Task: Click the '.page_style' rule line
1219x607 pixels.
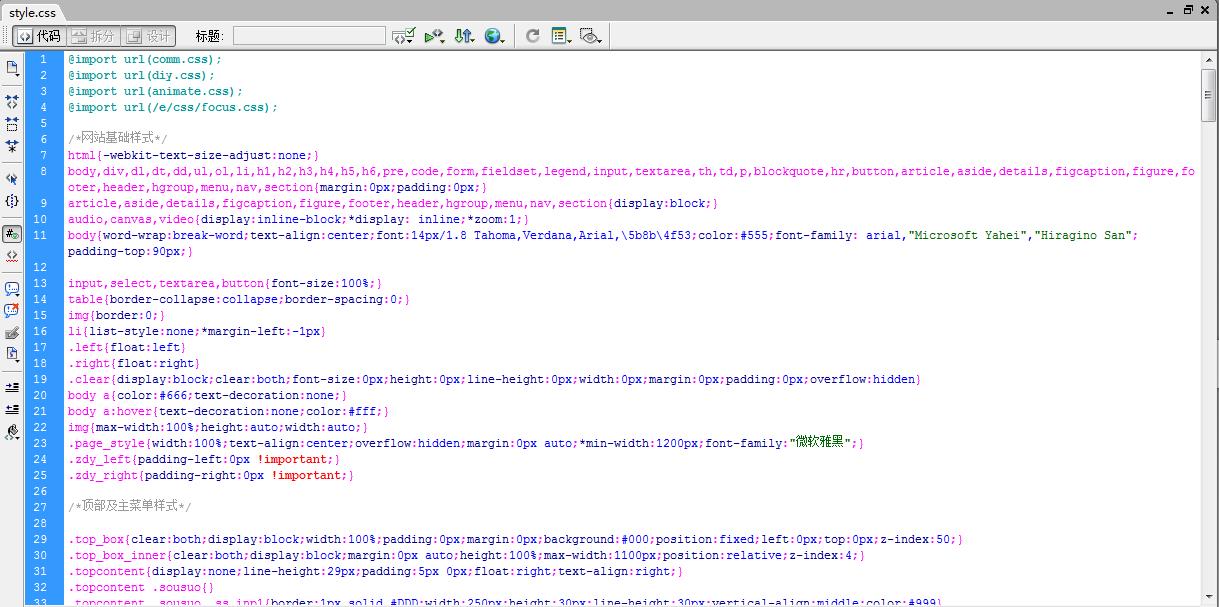Action: pyautogui.click(x=466, y=443)
